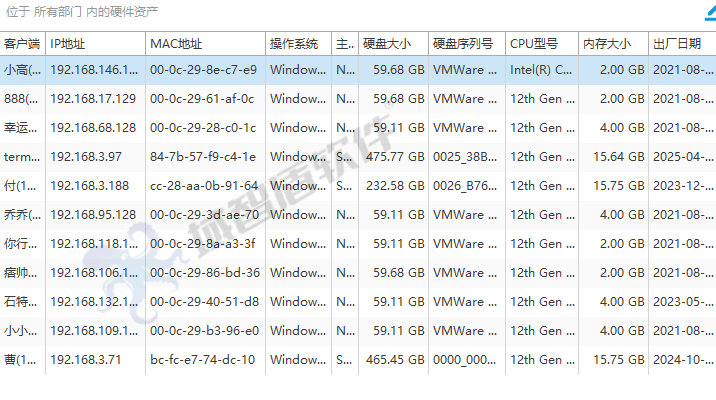
Task: Select the row with IP 192.168.68.128
Action: pos(93,128)
